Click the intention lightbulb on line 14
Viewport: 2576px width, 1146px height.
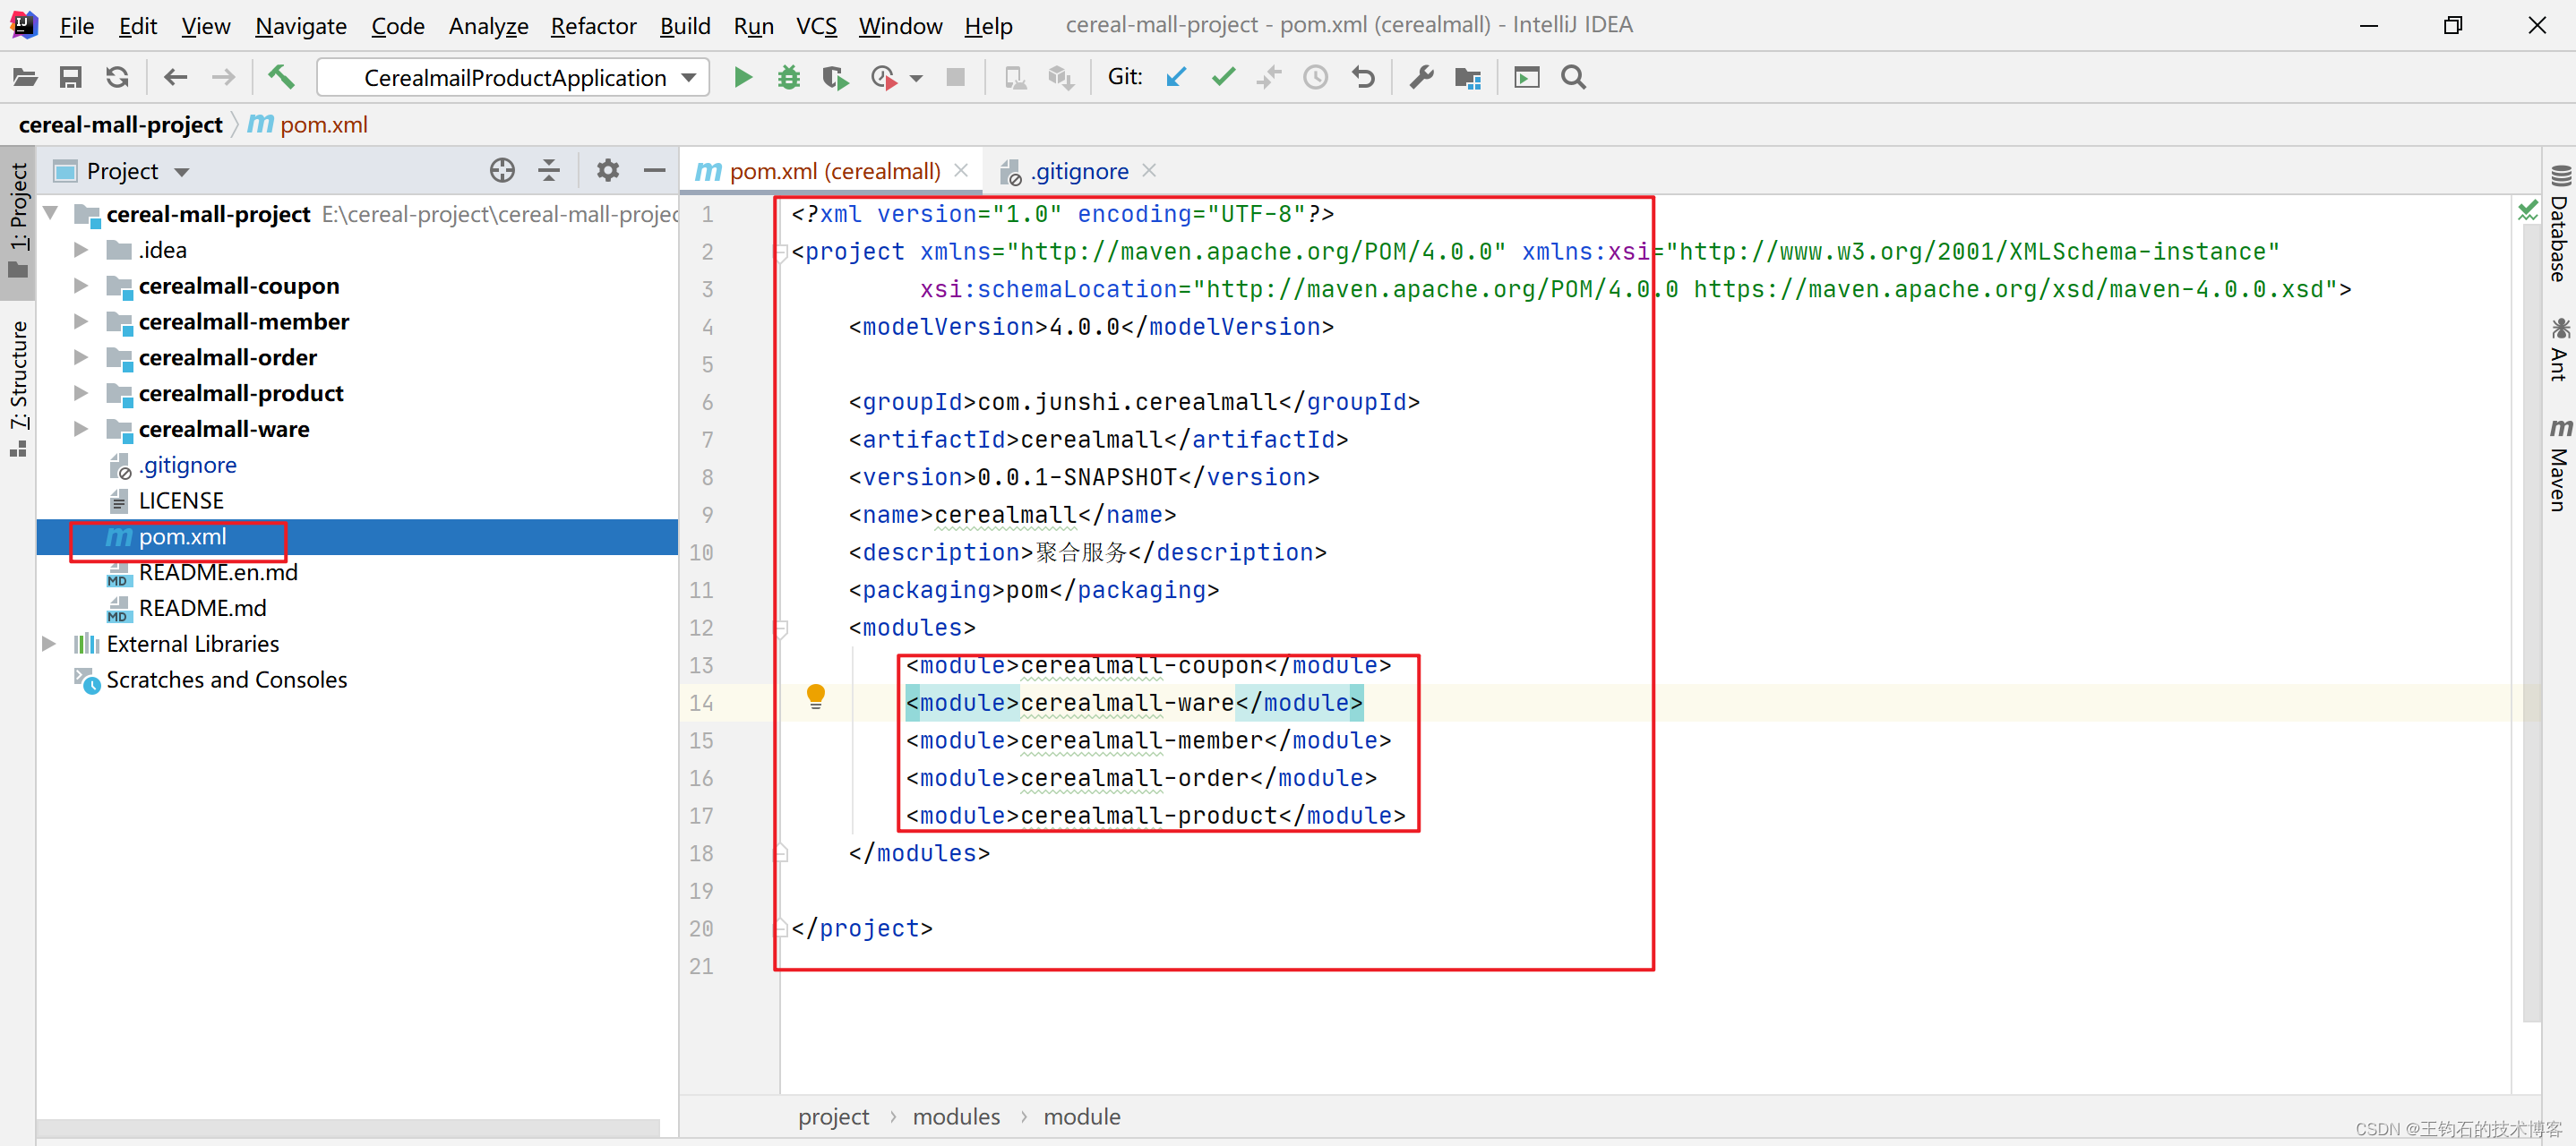815,695
